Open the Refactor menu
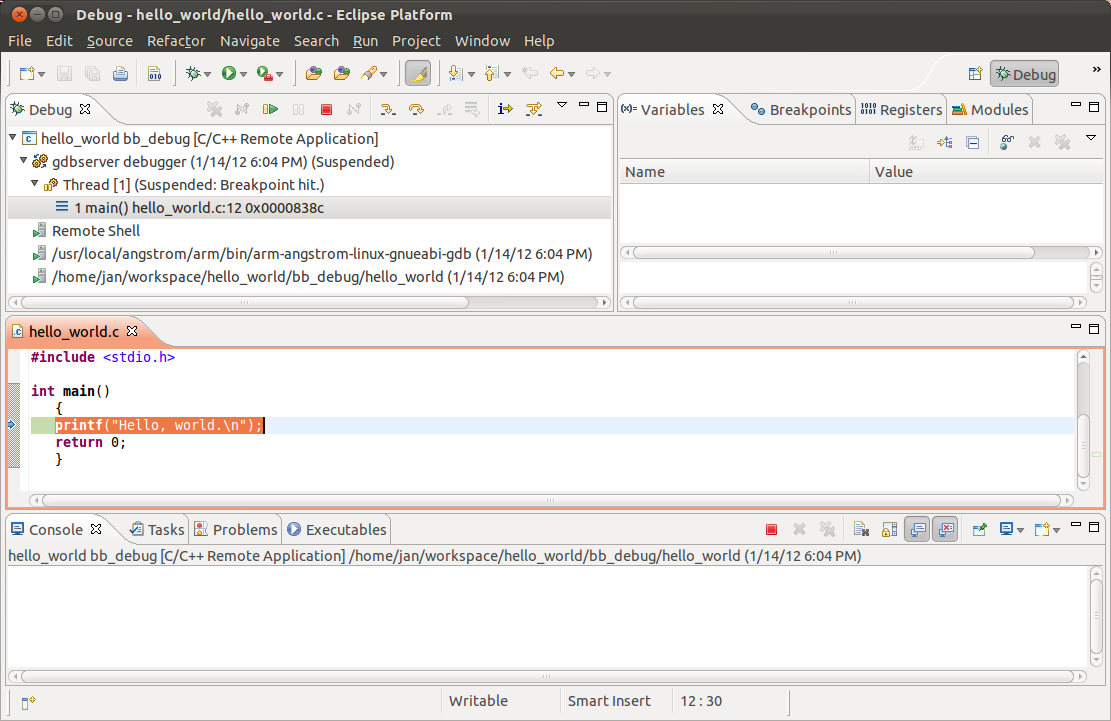 (176, 41)
